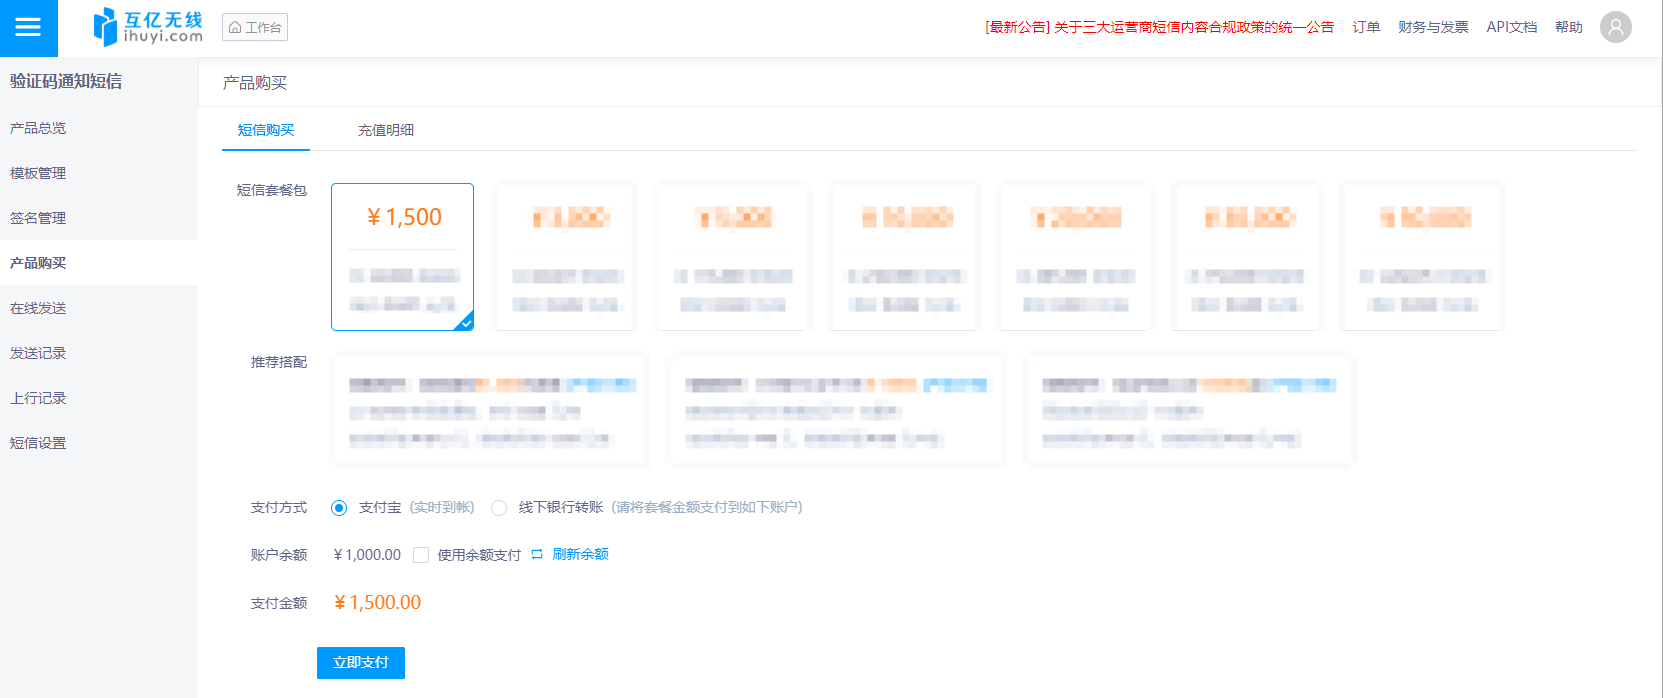Enable 使用余额支付 checkbox
Viewport: 1663px width, 698px height.
click(421, 555)
